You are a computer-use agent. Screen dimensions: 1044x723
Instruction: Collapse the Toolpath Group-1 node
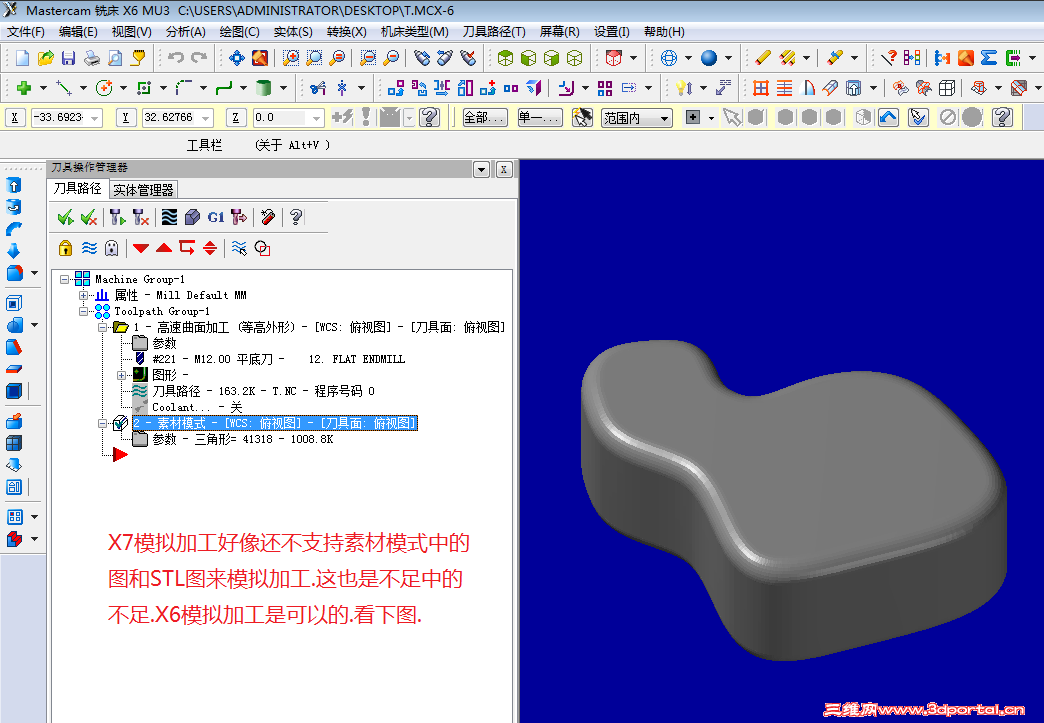tap(83, 311)
